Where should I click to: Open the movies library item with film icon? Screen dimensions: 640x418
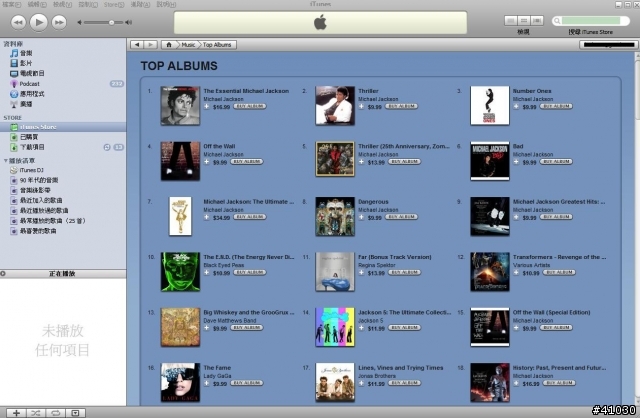tap(21, 63)
